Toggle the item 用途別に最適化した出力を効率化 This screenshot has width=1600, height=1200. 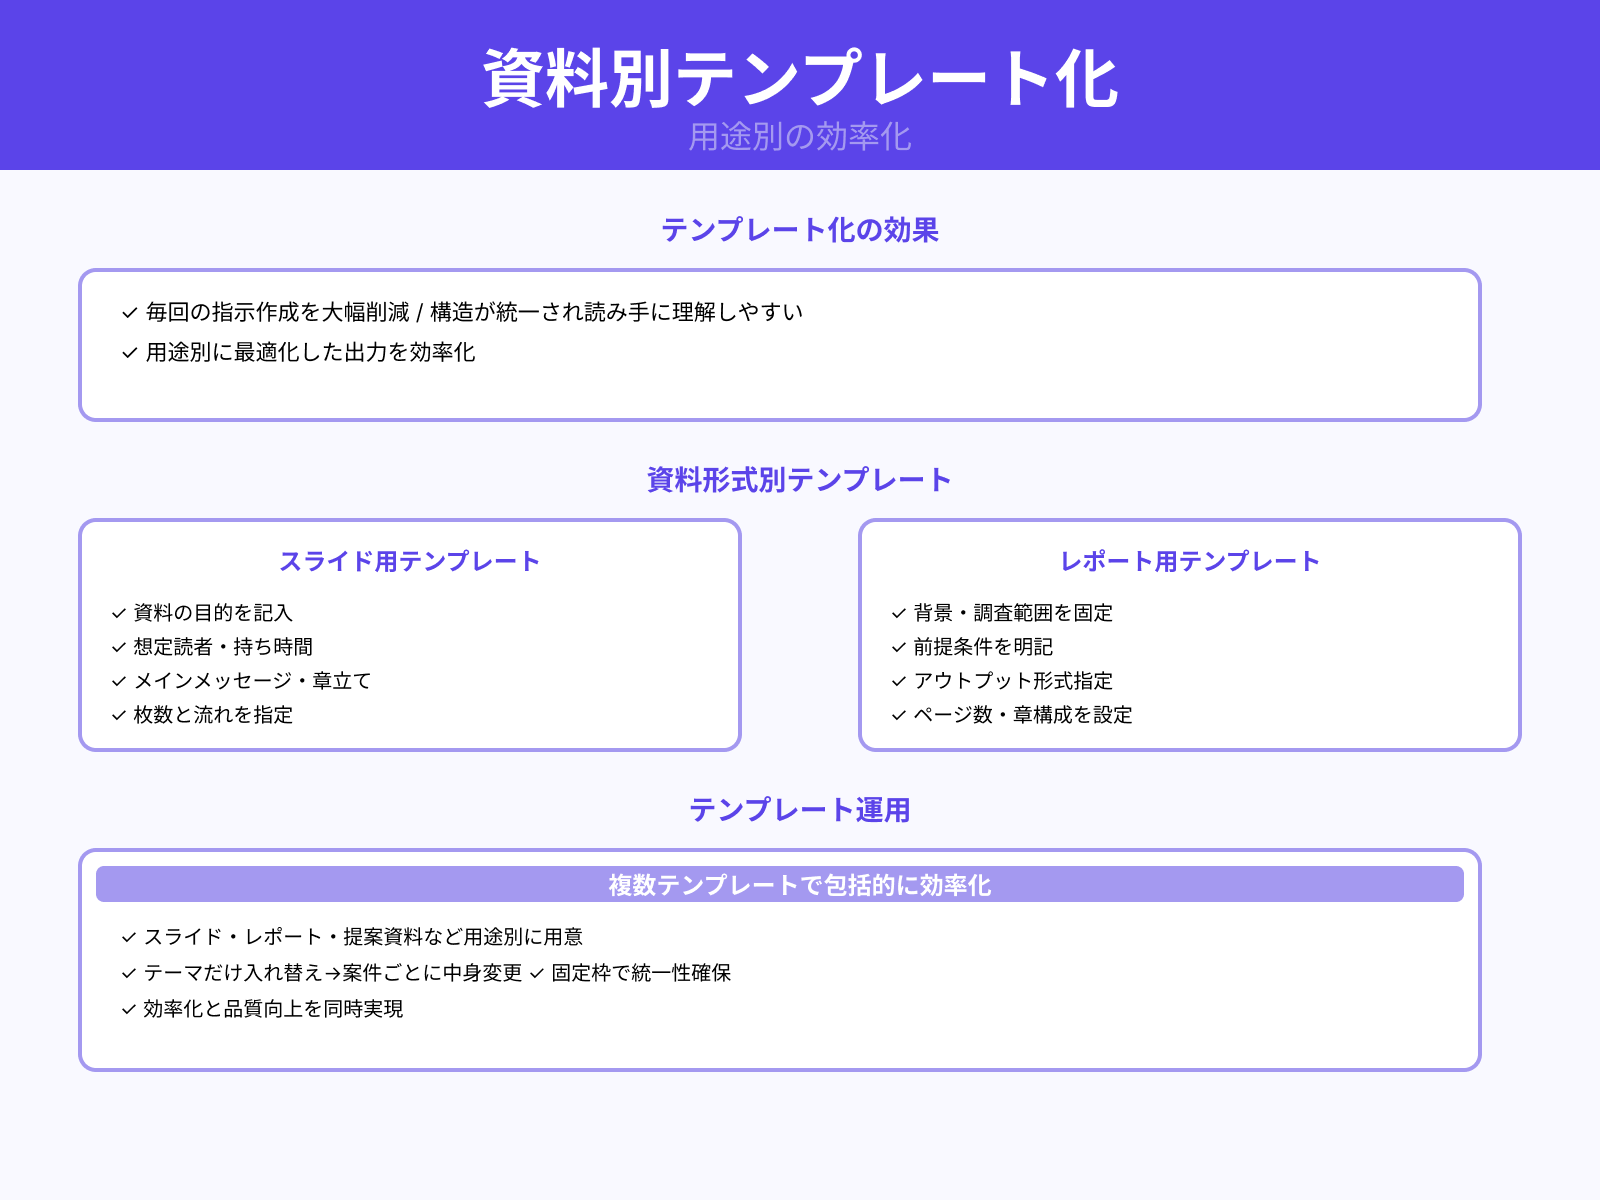(x=310, y=352)
